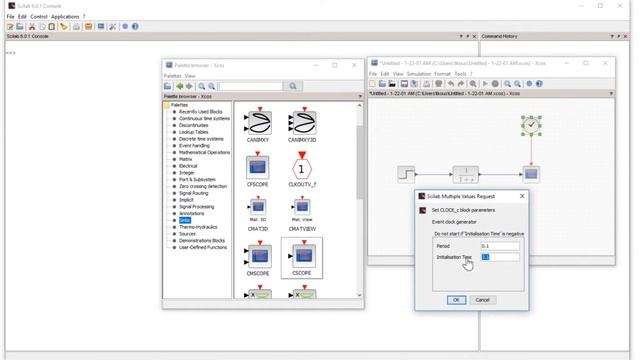Click the open file icon in console toolbar
The image size is (640, 360).
coord(20,27)
